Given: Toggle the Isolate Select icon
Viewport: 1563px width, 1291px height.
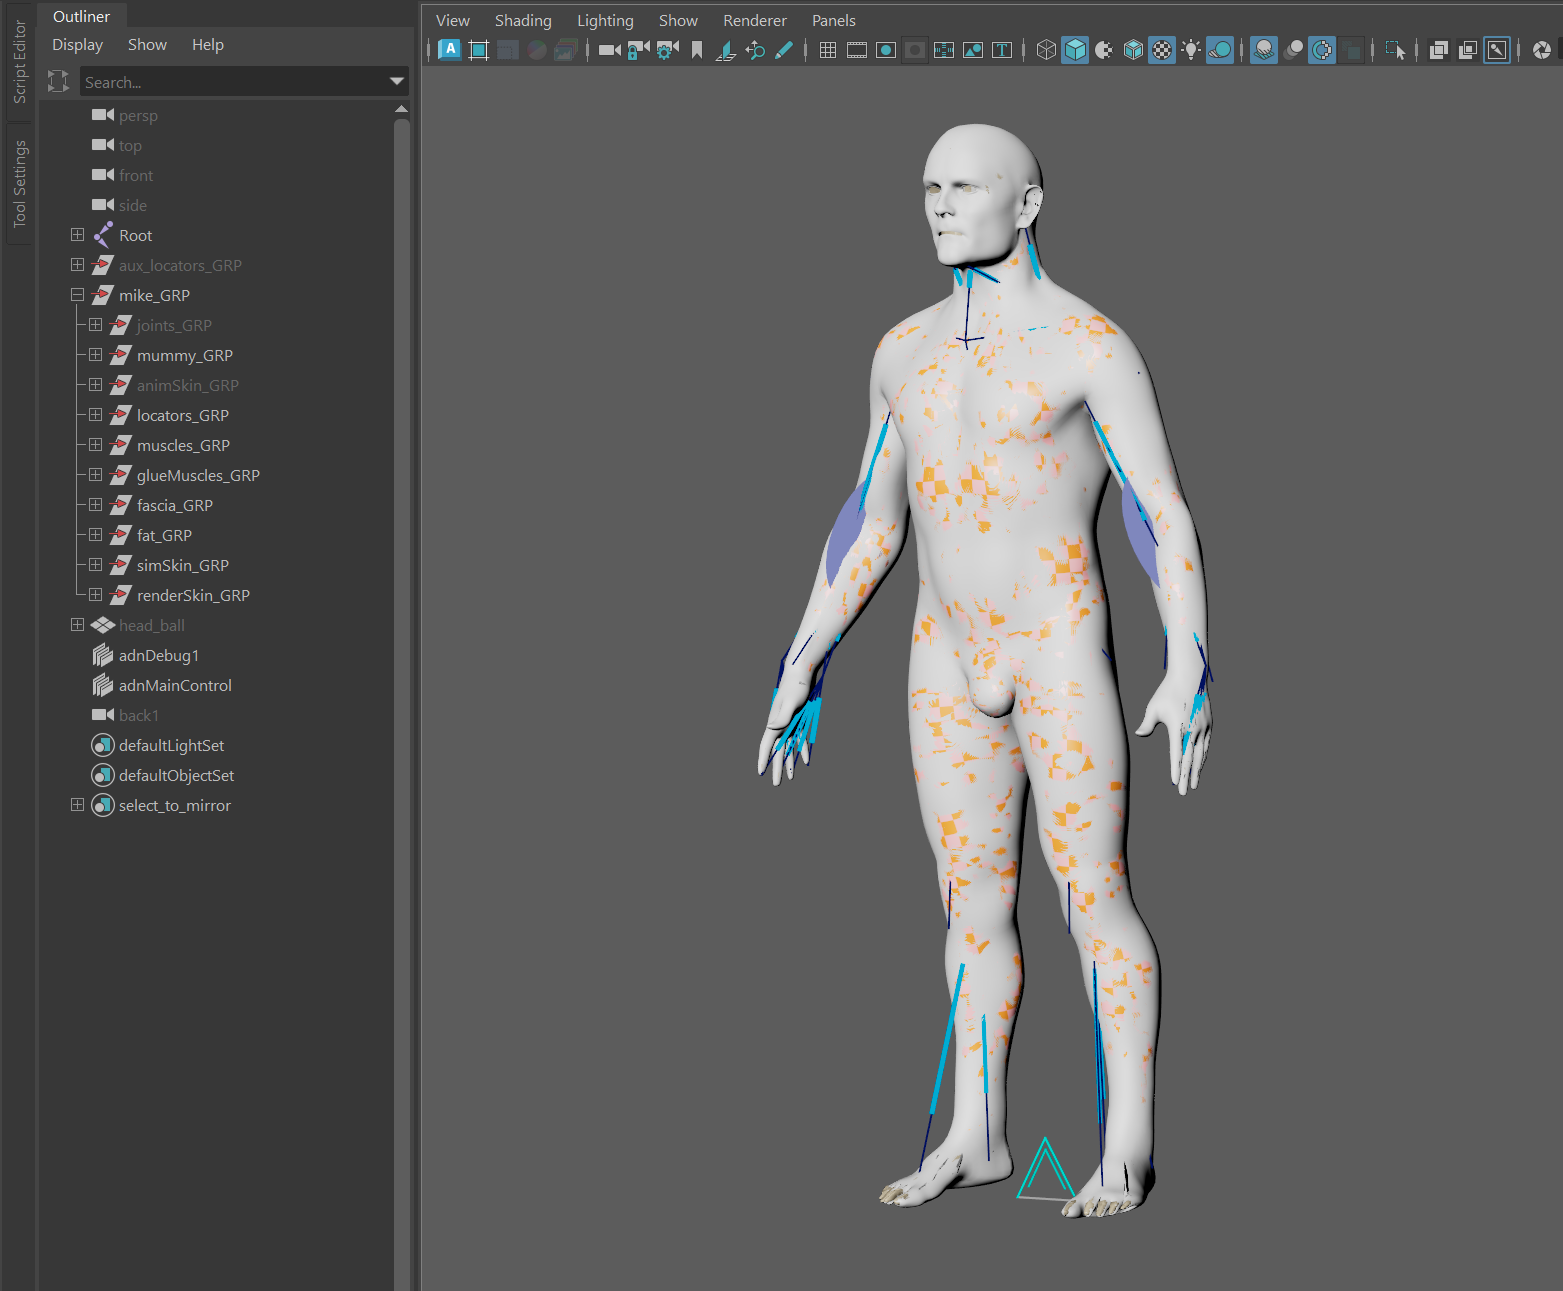Looking at the screenshot, I should coord(1394,49).
